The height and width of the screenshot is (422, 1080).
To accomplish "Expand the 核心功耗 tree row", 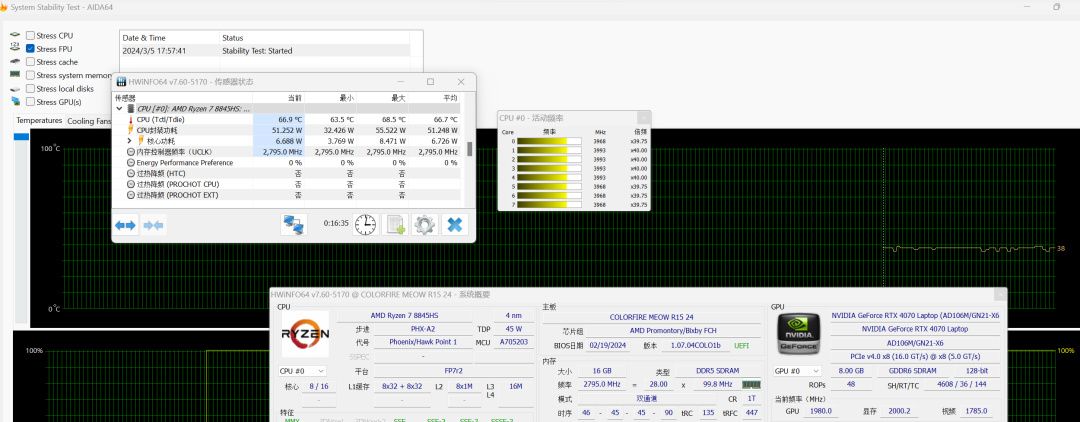I will click(129, 141).
